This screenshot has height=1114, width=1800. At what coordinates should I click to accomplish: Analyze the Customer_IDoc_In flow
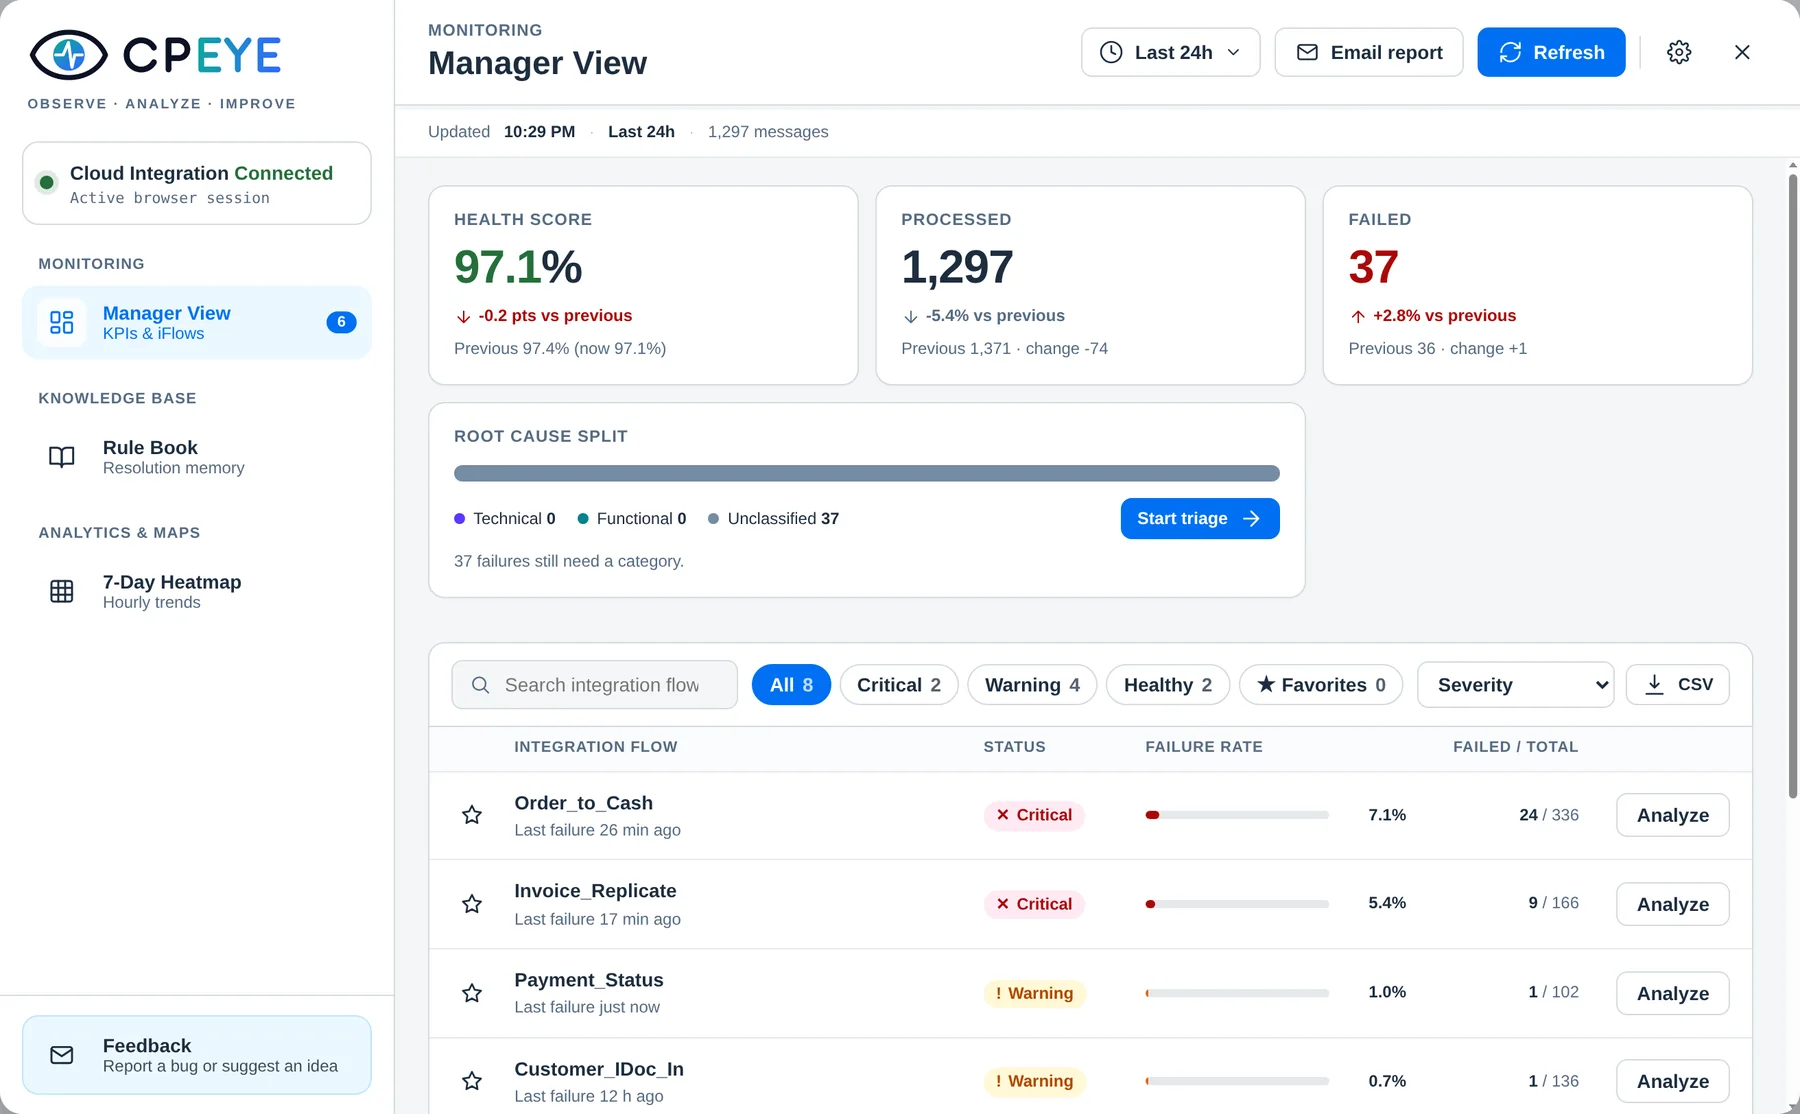[1672, 1081]
